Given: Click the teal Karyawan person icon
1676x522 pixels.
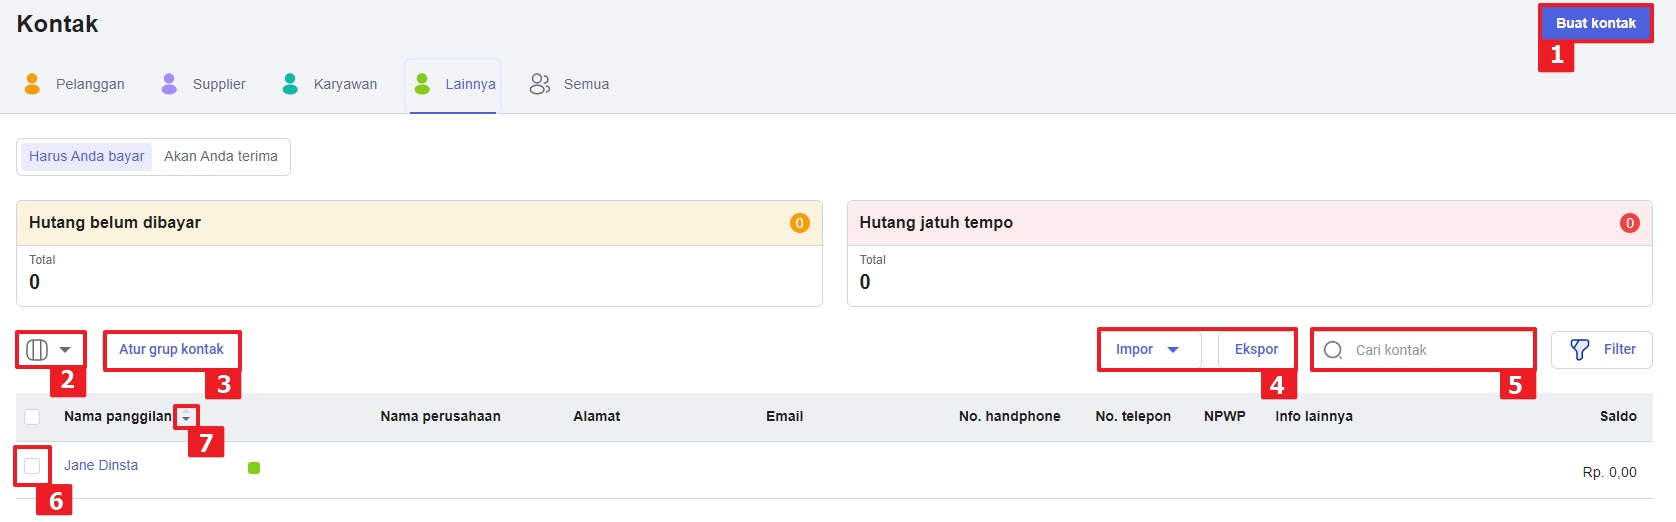Looking at the screenshot, I should click(290, 84).
